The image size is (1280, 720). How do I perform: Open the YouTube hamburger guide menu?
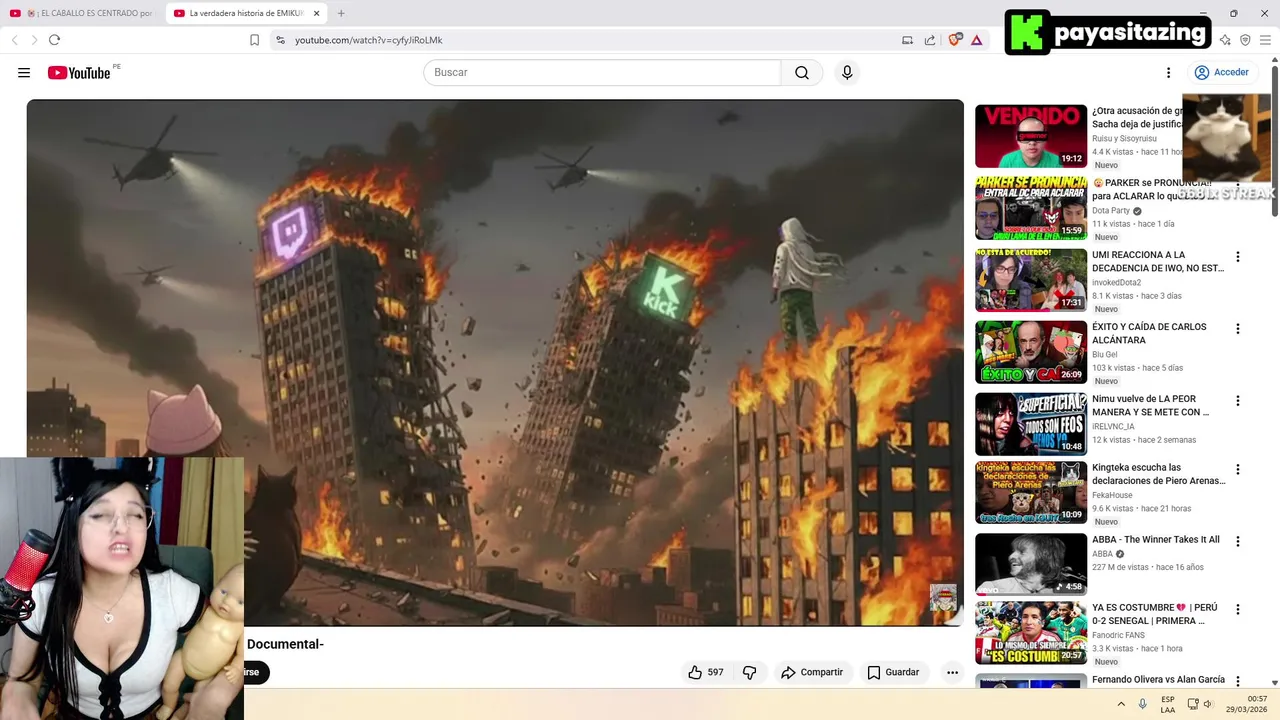[x=24, y=73]
